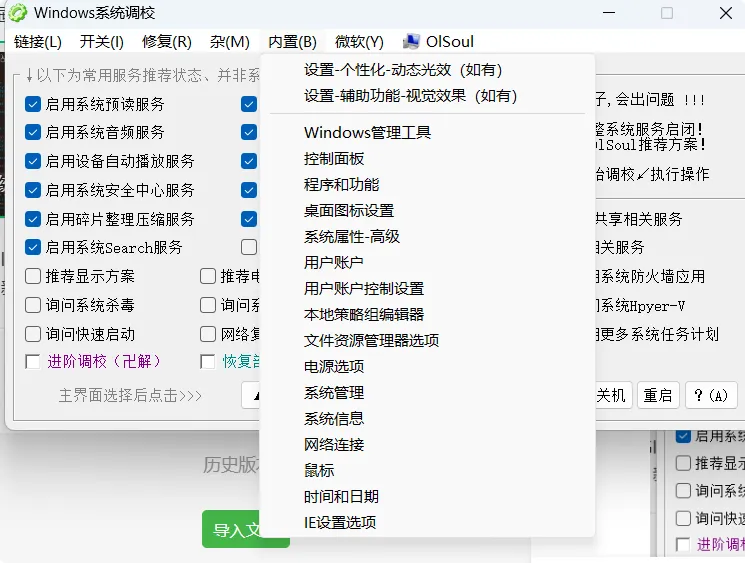Open the 微软(Y) menu

pyautogui.click(x=359, y=42)
